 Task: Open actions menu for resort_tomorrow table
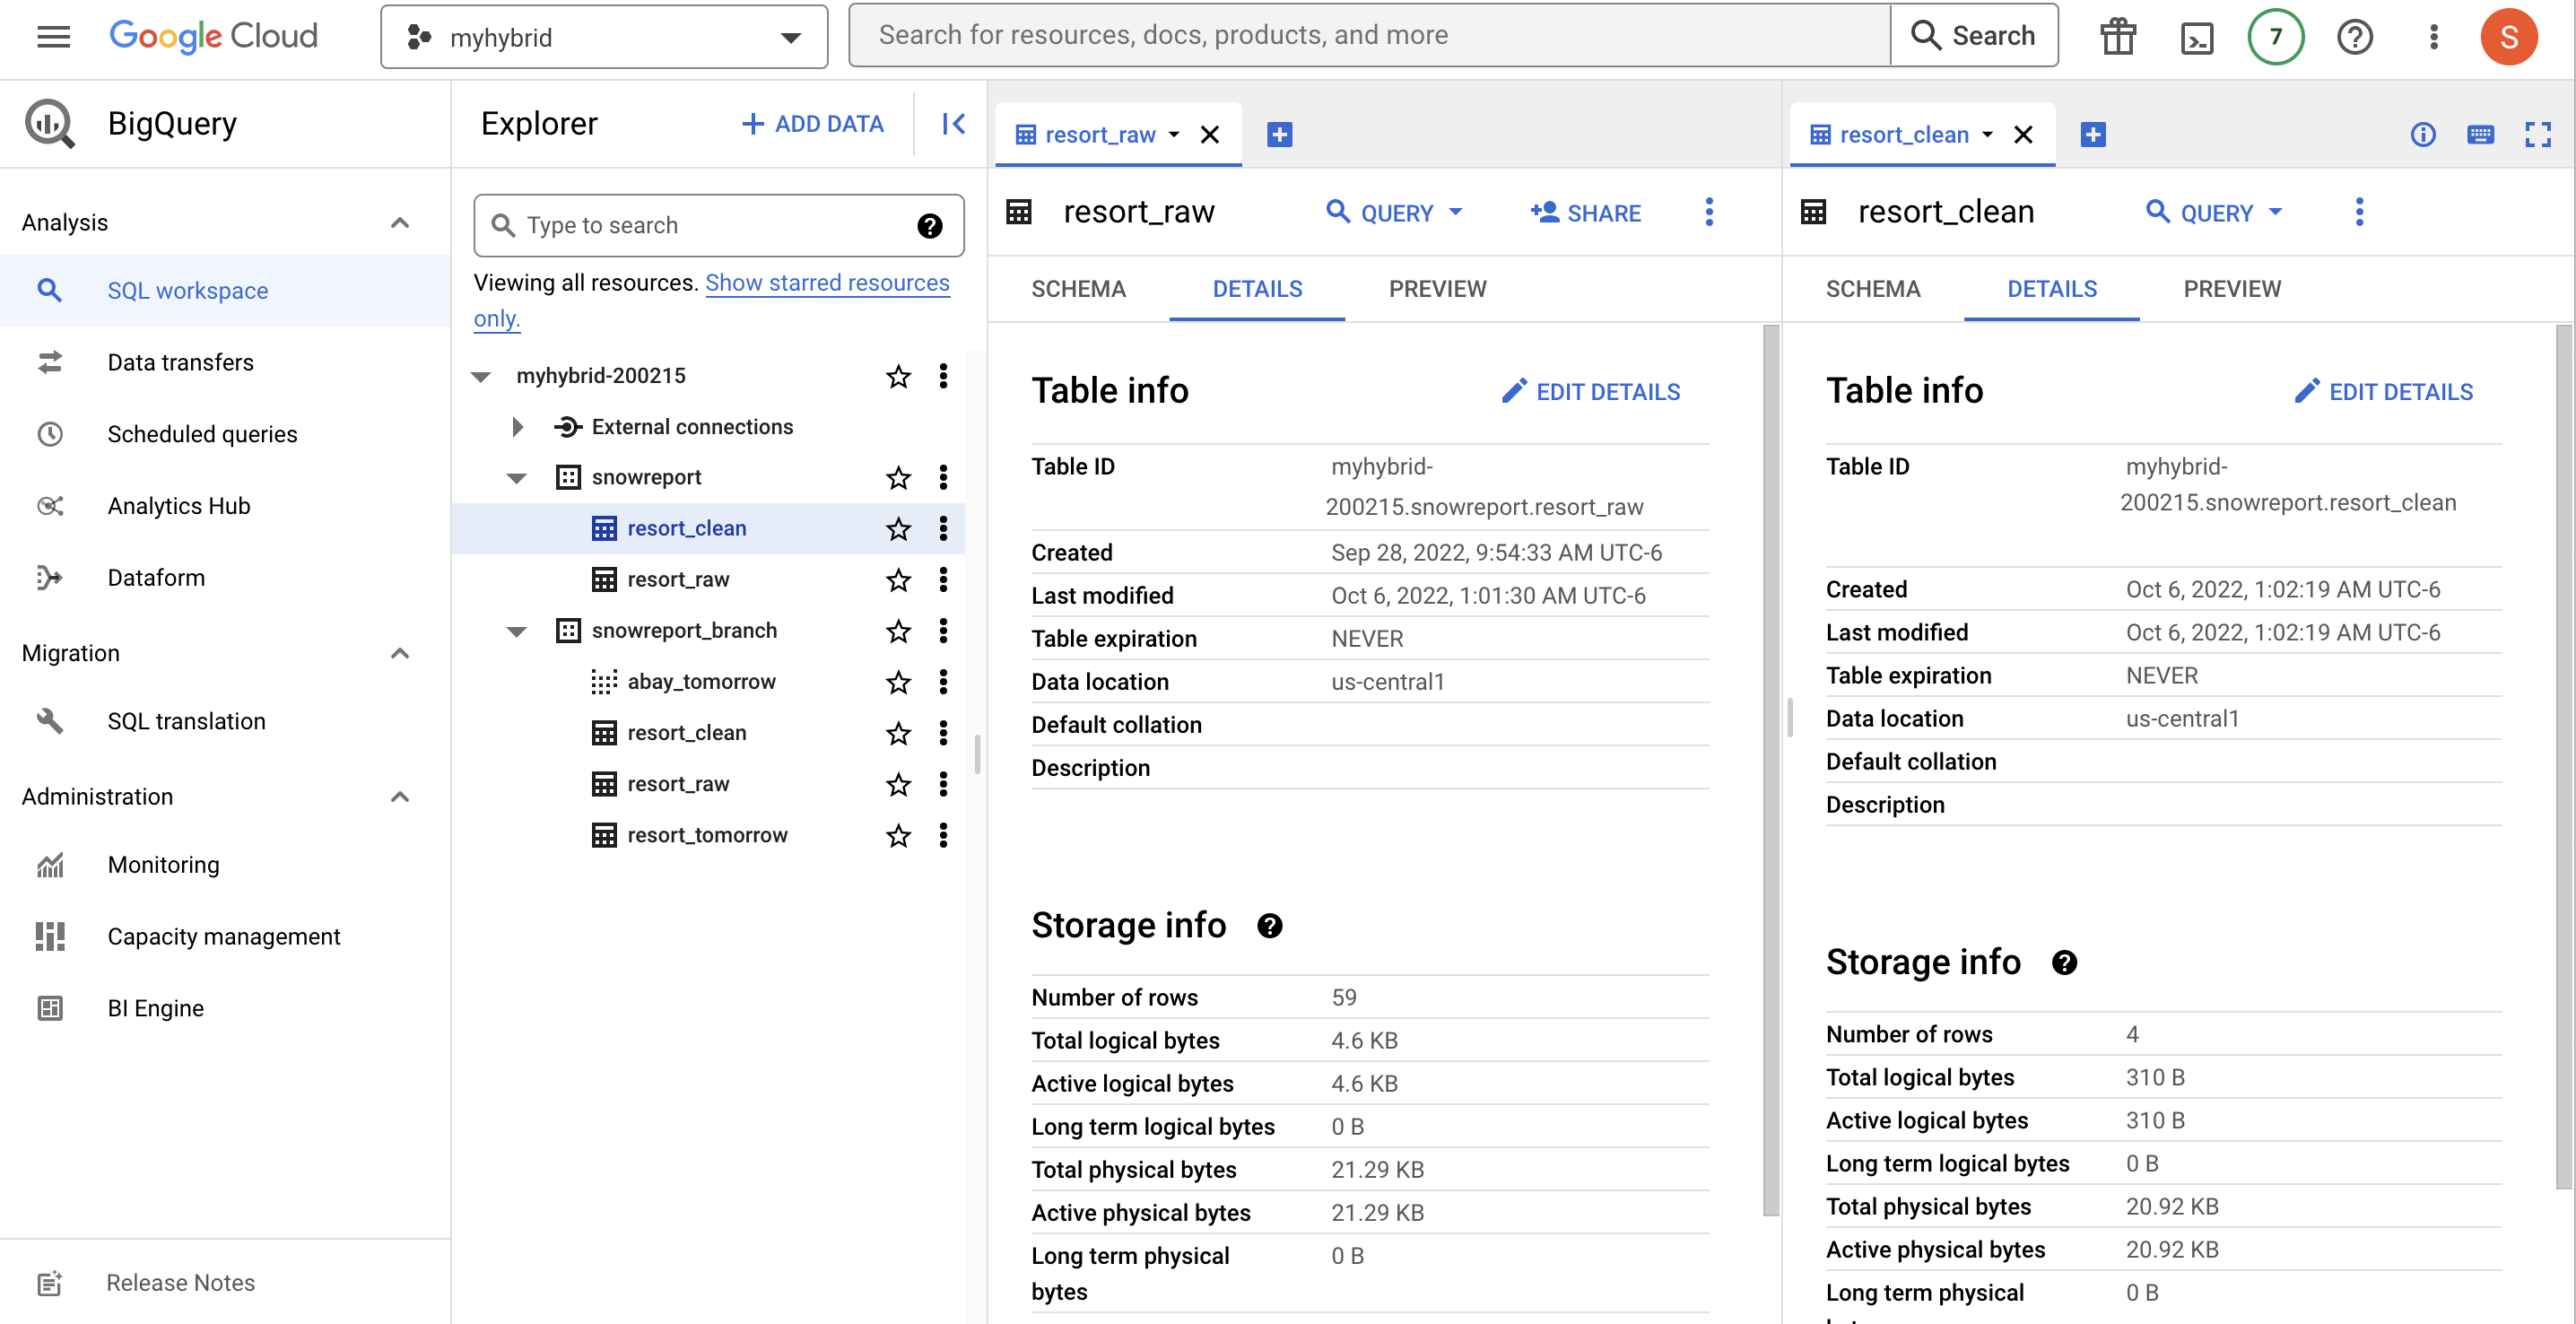pos(943,835)
